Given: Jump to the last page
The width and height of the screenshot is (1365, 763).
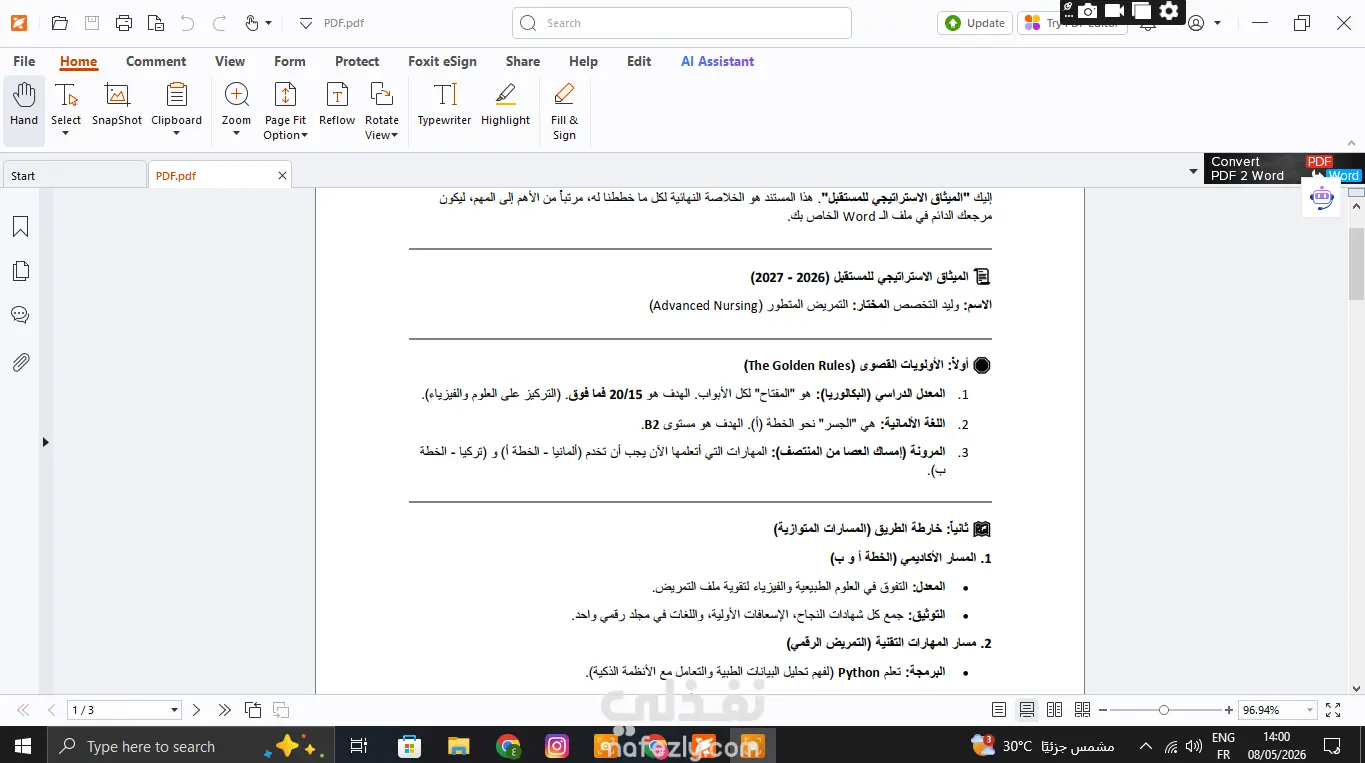Looking at the screenshot, I should tap(225, 710).
